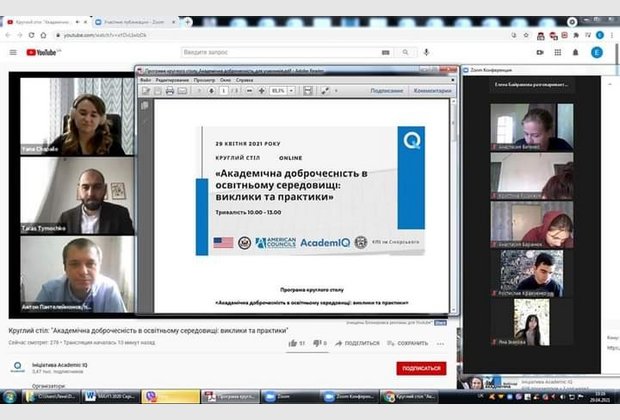Go to next page in the PDF toolbar
The width and height of the screenshot is (620, 420).
210,91
